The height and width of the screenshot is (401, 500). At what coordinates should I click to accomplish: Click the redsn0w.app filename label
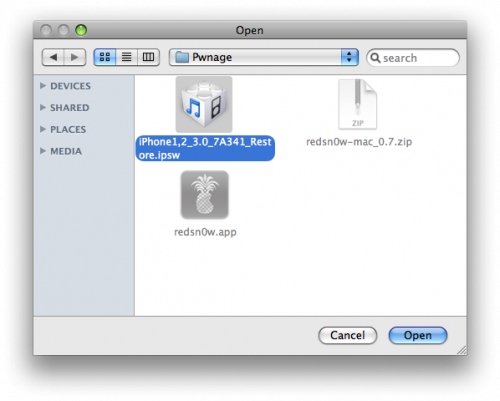[205, 232]
